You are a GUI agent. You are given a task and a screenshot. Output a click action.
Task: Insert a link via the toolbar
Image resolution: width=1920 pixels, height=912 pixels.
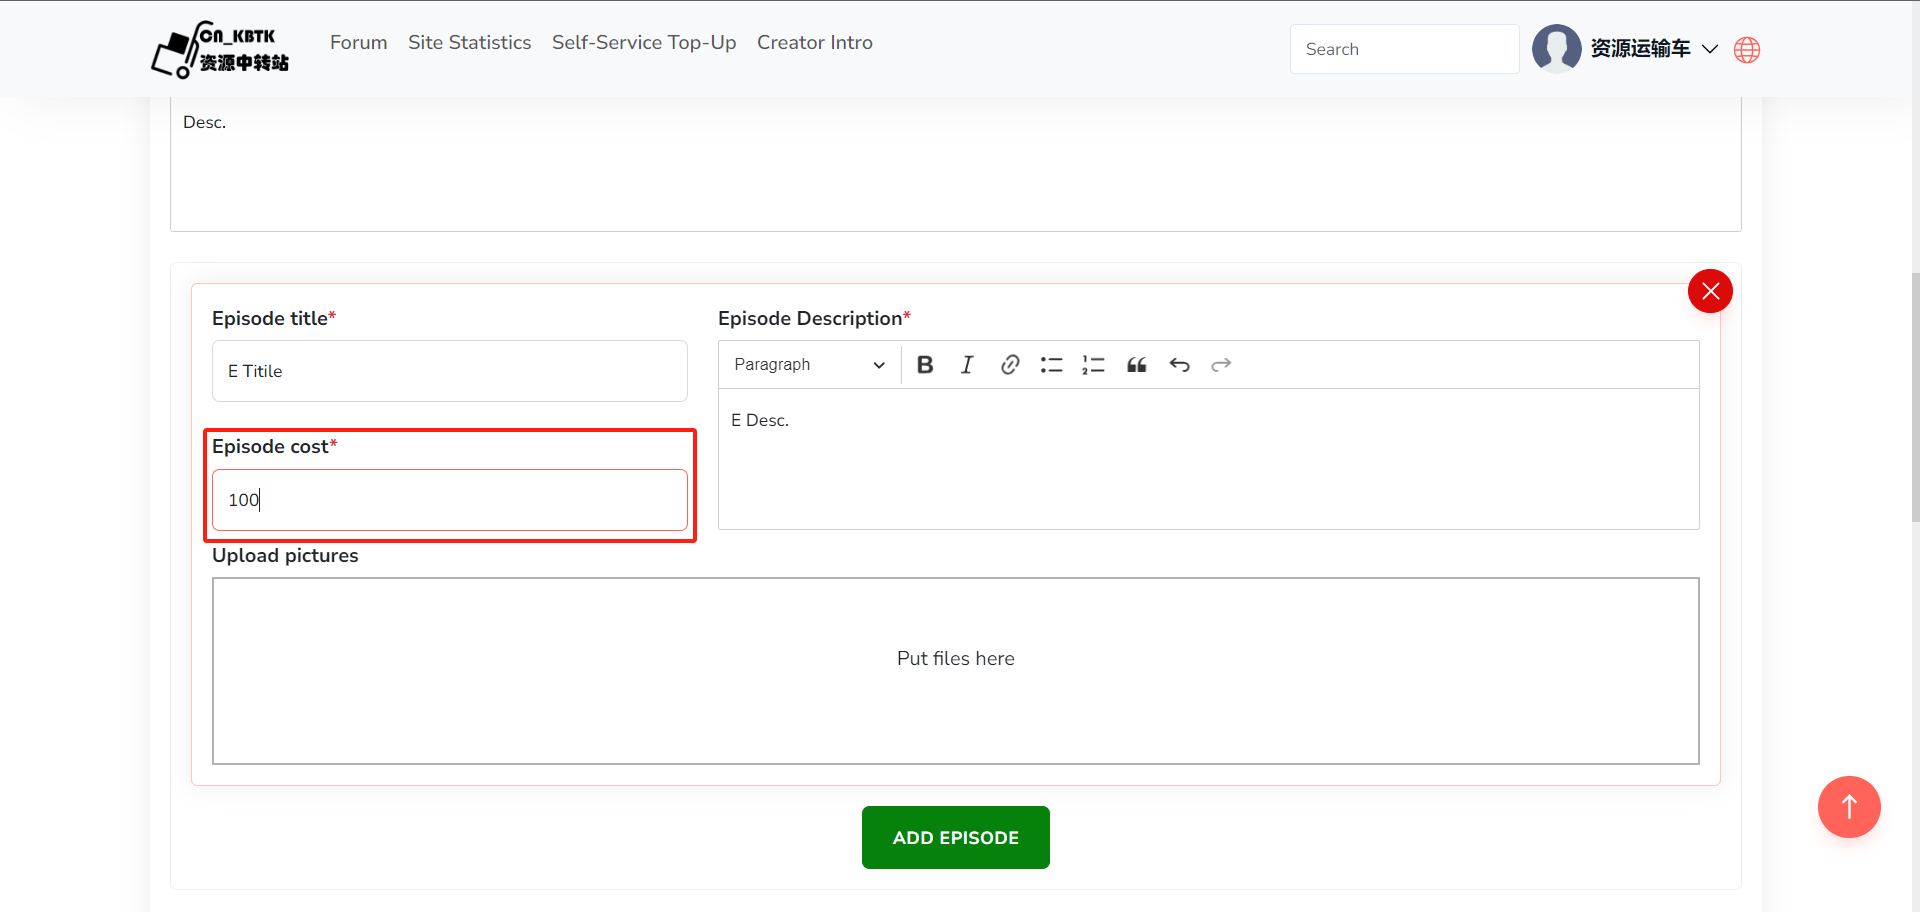coord(1010,365)
